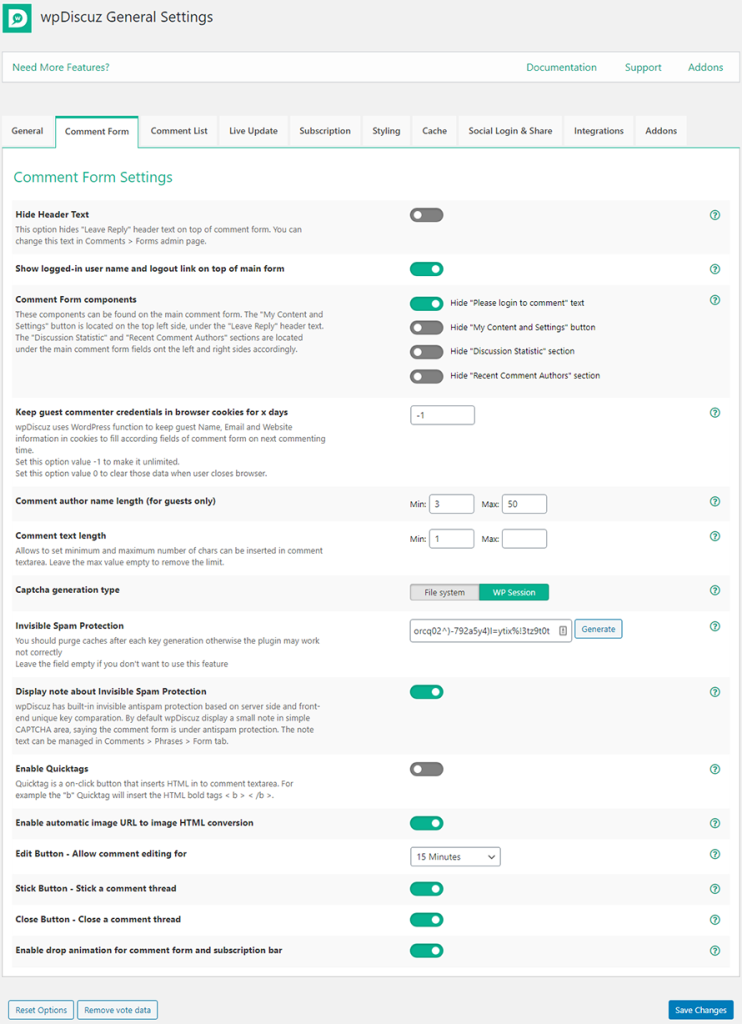Click author name length Min field
Screen dimensions: 742x1024
click(451, 504)
